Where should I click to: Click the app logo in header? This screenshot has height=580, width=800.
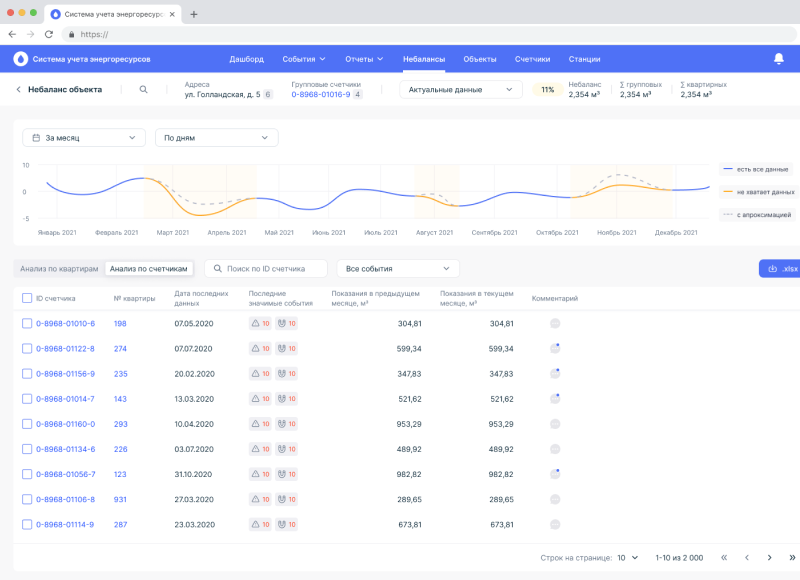[21, 59]
